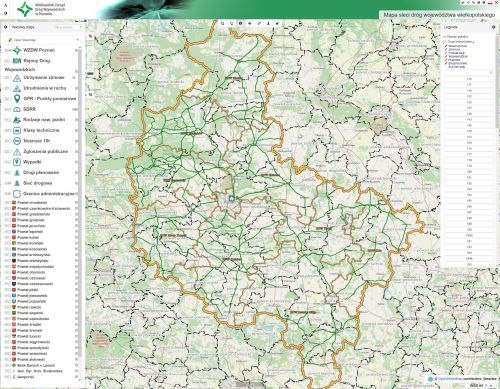The image size is (500, 389).
Task: Expand options at end of Nośność 10t row
Action: (x=76, y=141)
